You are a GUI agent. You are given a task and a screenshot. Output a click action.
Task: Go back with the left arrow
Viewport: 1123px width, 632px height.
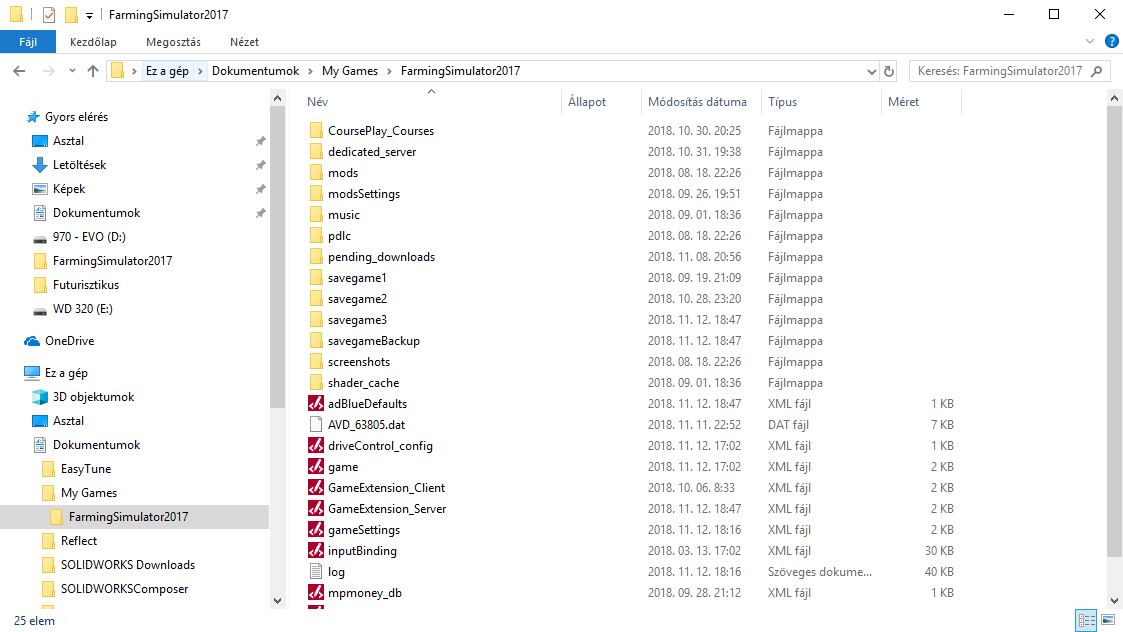click(x=19, y=71)
